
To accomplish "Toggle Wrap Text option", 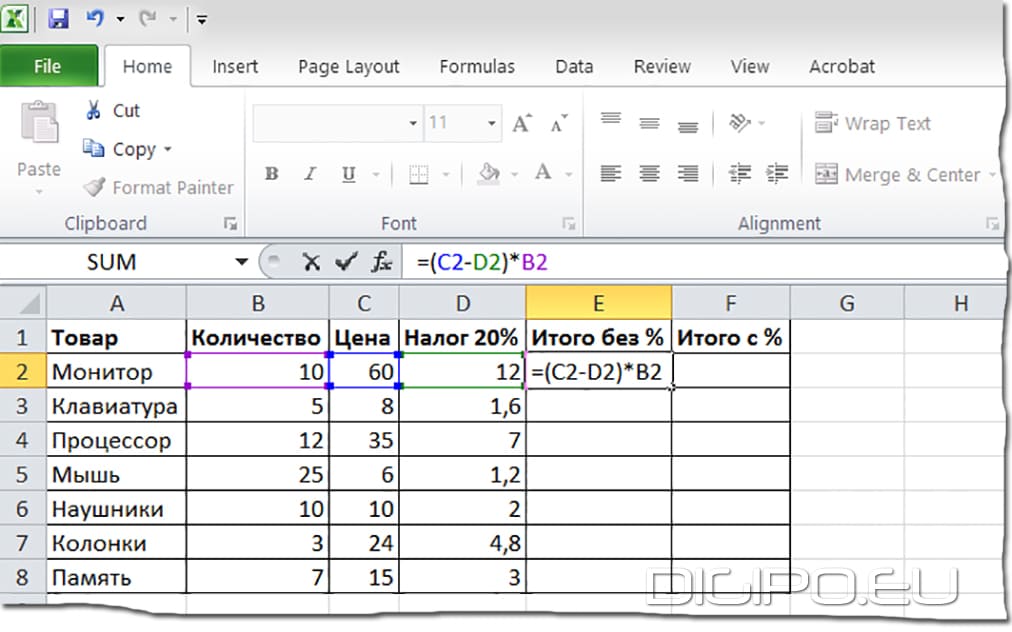I will (x=873, y=124).
